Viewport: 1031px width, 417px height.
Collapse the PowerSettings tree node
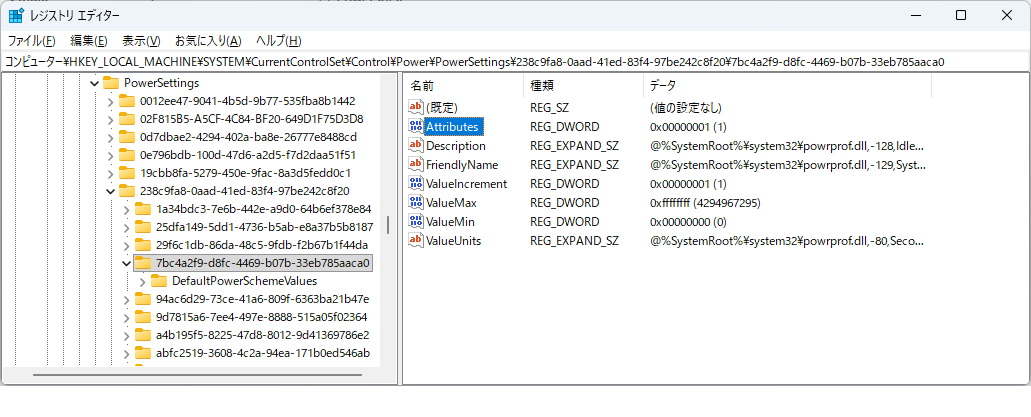tap(94, 82)
